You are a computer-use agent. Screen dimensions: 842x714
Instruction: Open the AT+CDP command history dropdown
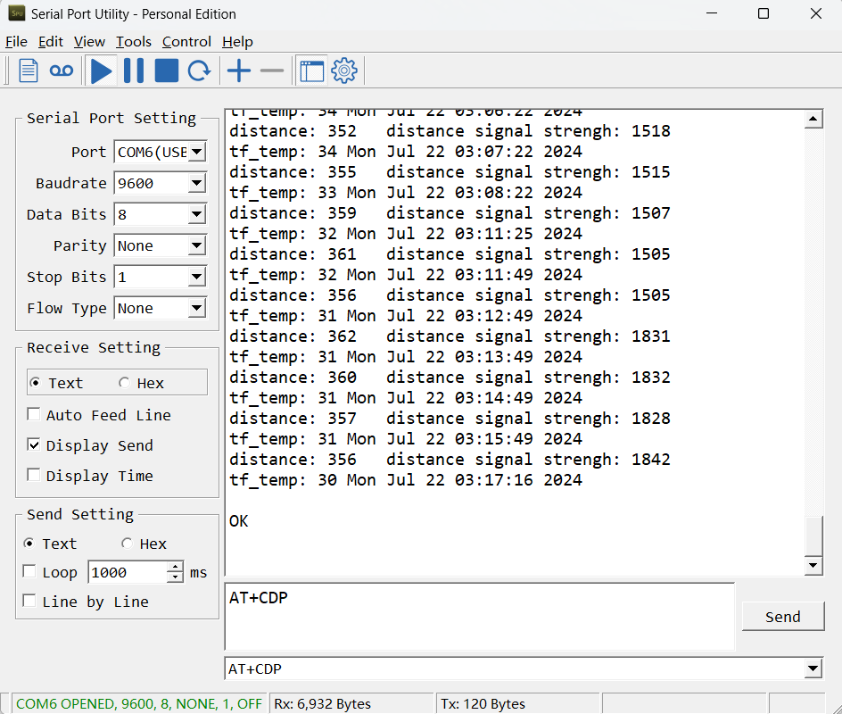[x=813, y=669]
